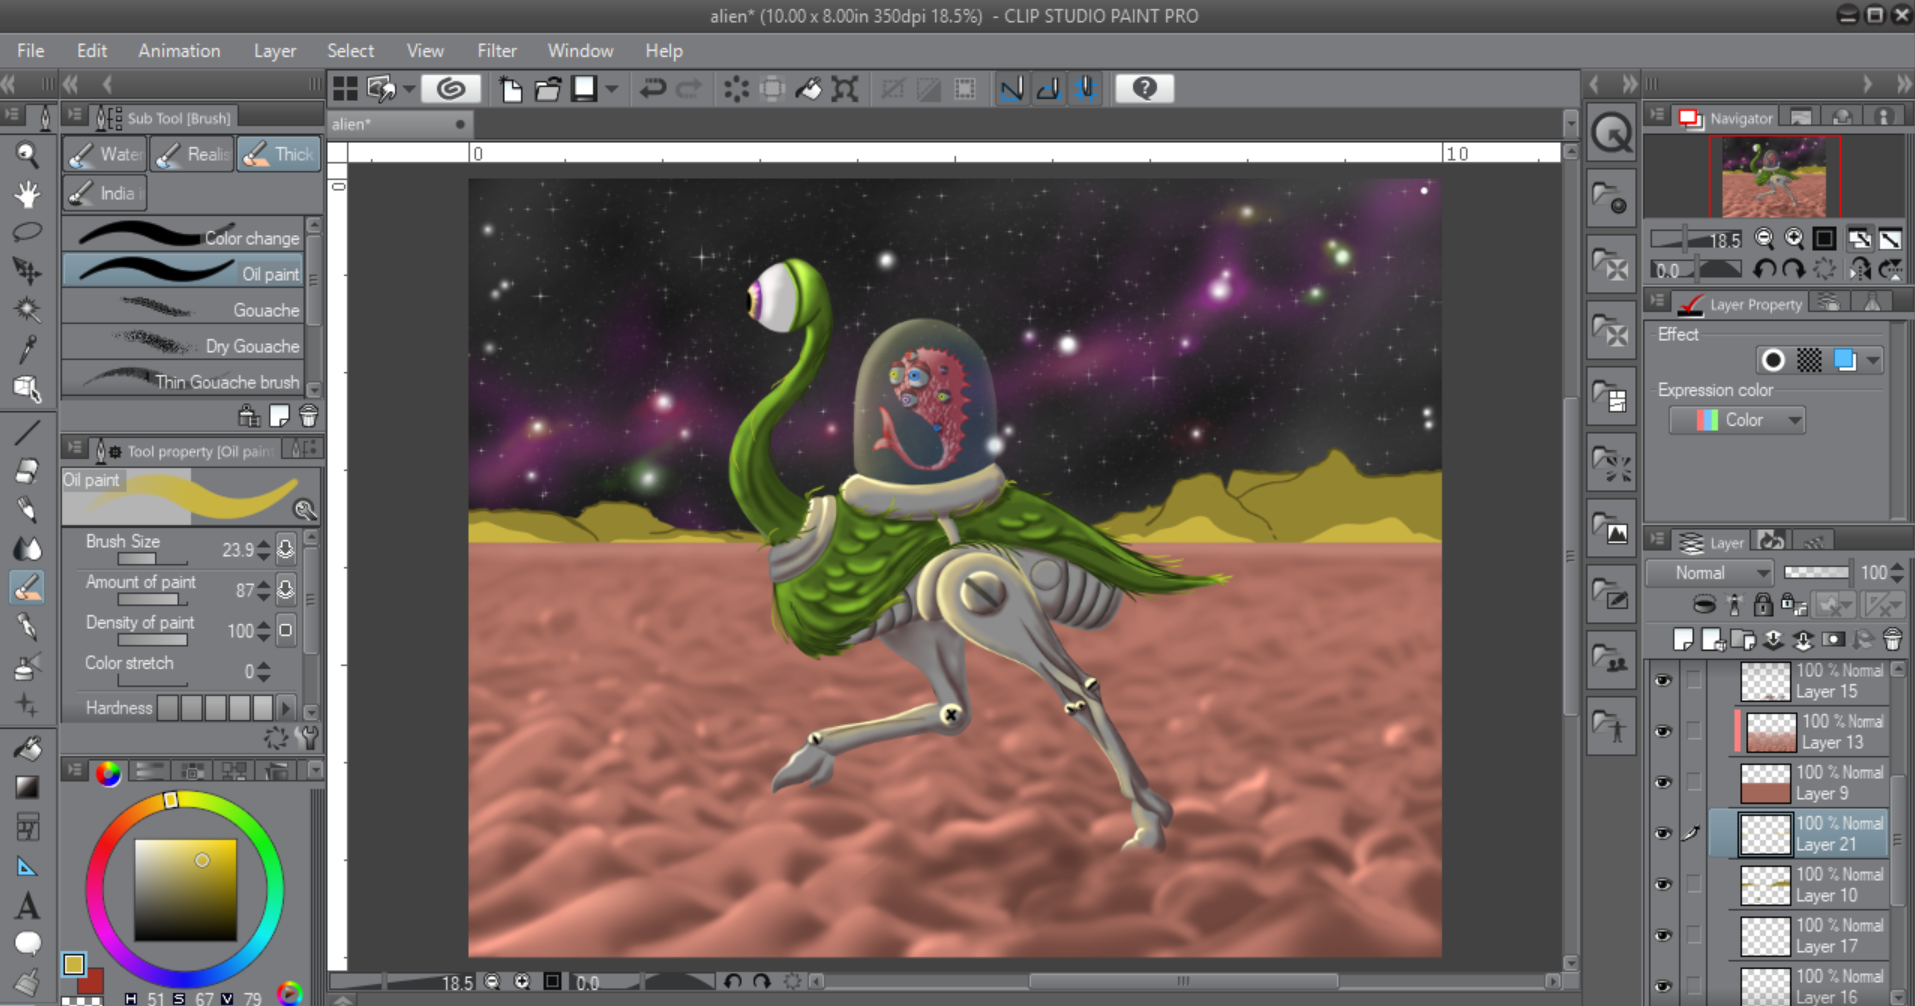Hide Layer 15 with eye icon
The height and width of the screenshot is (1006, 1915).
tap(1663, 681)
